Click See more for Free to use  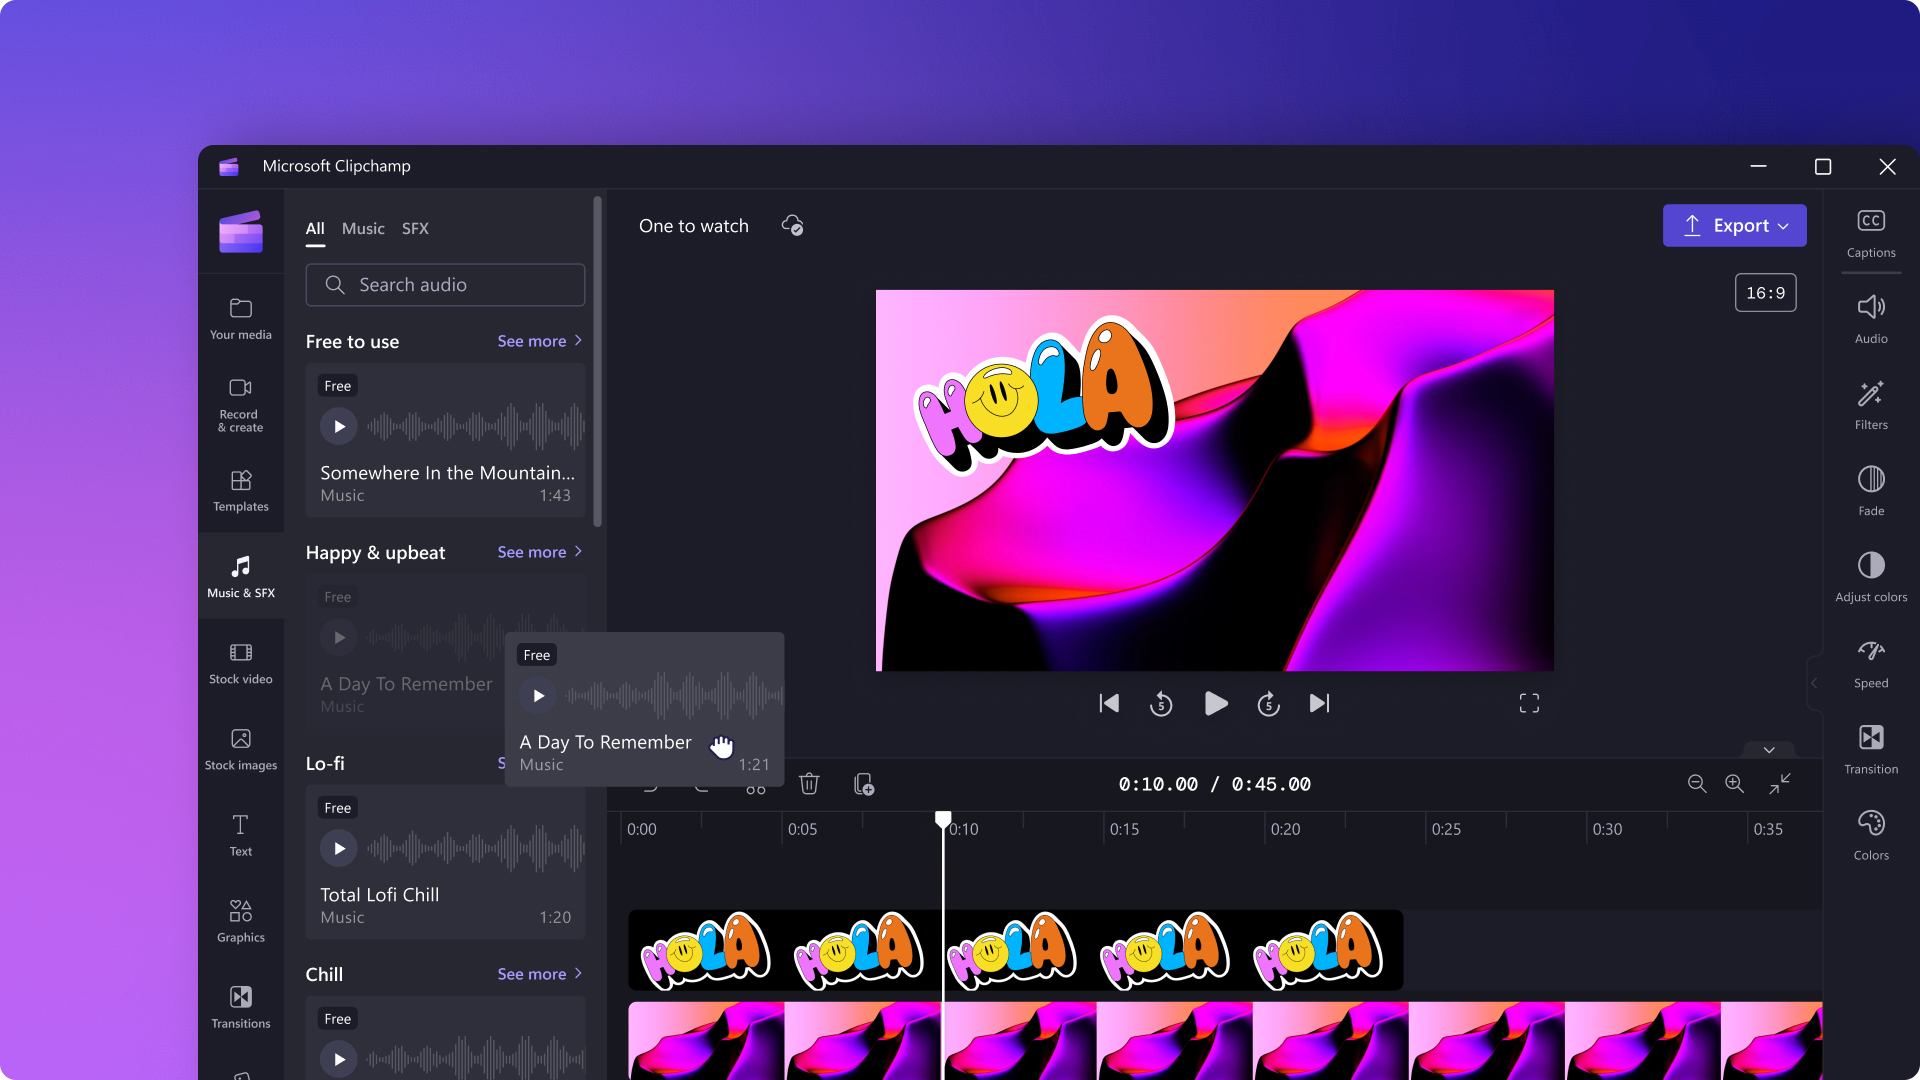click(x=539, y=340)
